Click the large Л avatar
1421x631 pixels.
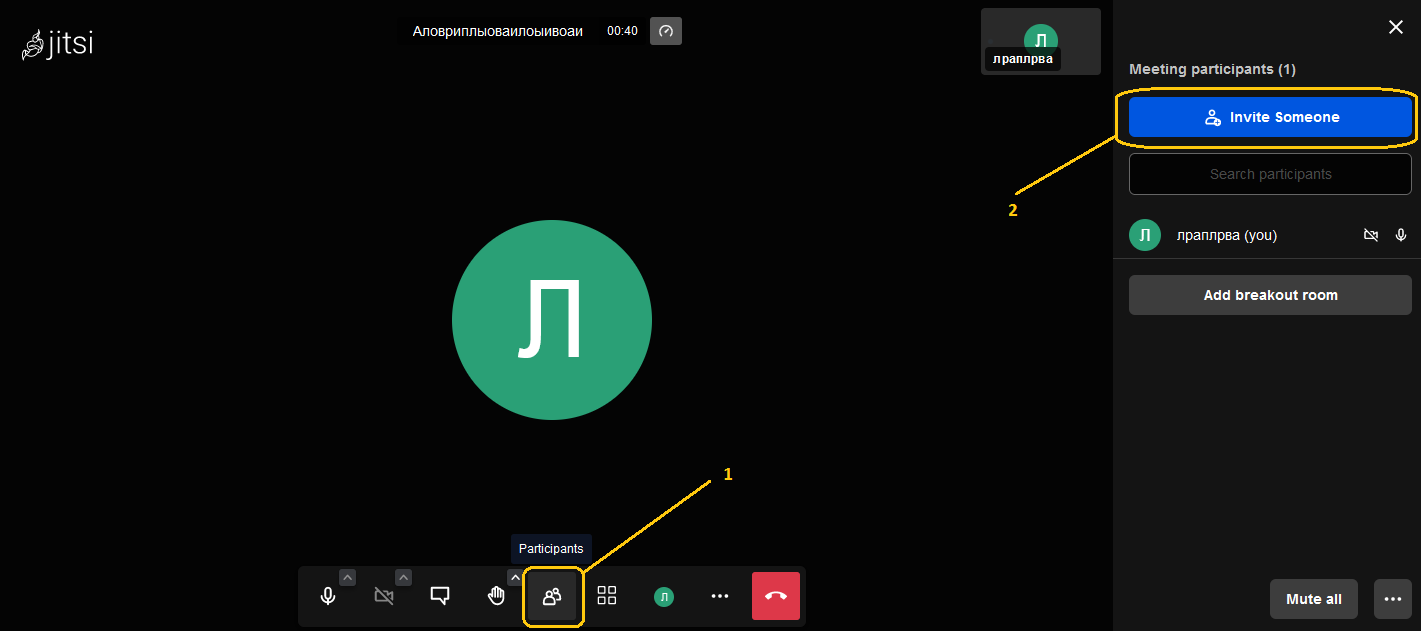552,320
